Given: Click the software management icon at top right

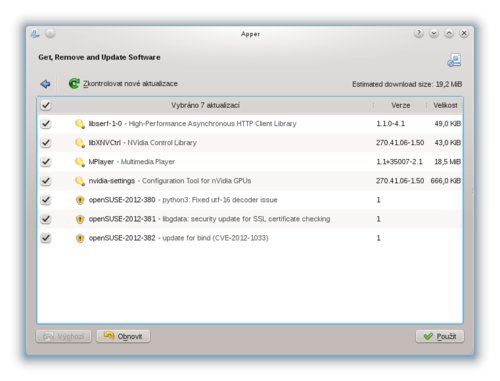Looking at the screenshot, I should 454,60.
